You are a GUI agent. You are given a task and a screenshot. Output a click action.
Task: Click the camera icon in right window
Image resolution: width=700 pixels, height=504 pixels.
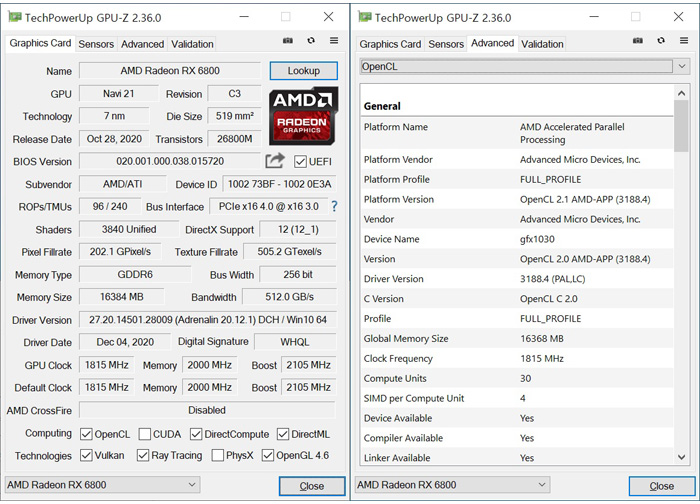(638, 41)
